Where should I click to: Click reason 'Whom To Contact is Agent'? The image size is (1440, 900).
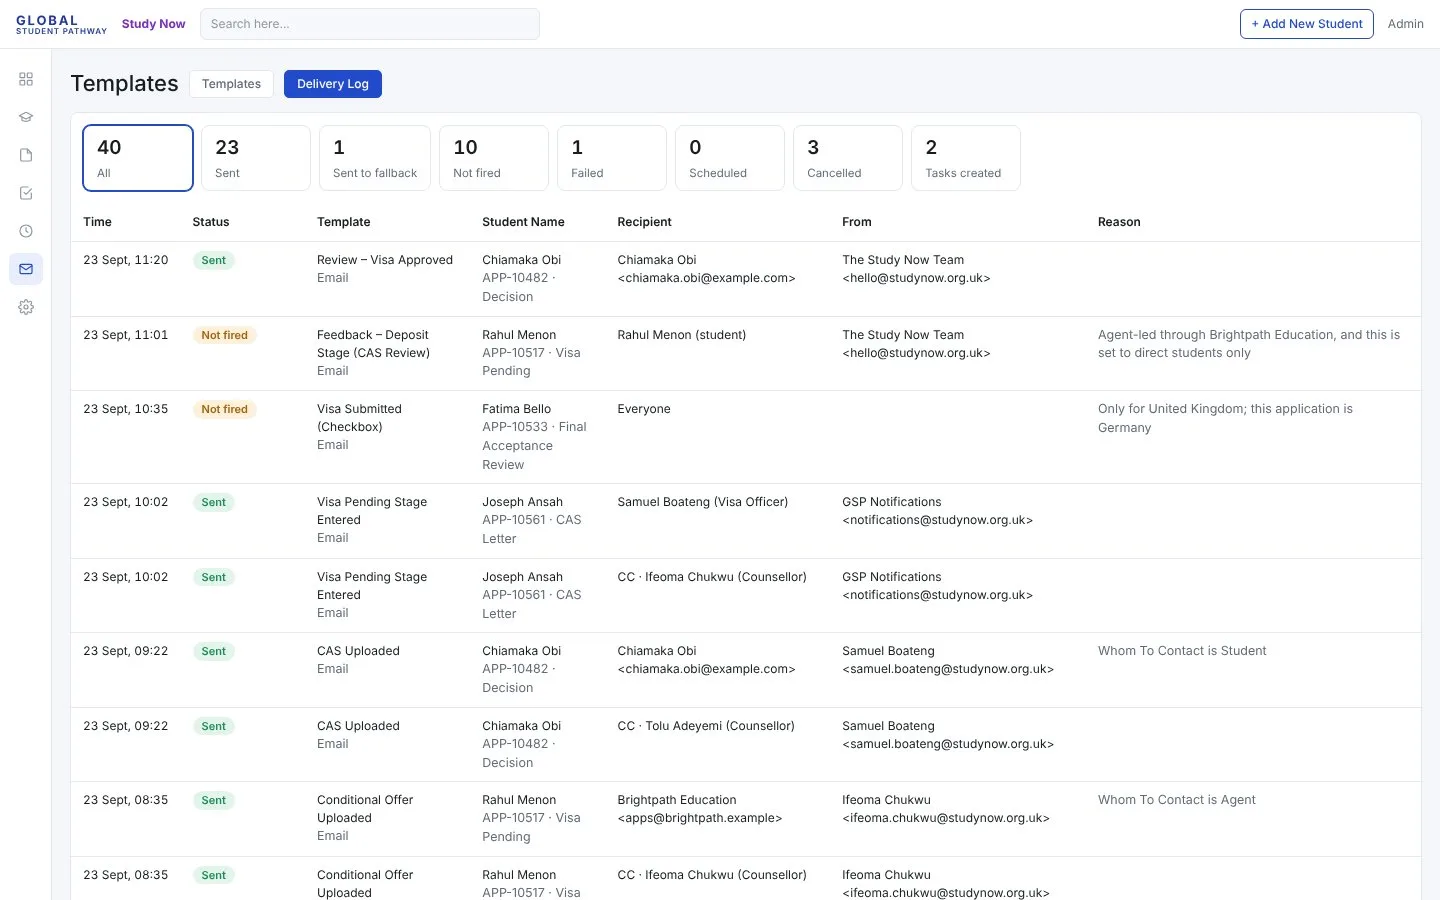(x=1177, y=800)
